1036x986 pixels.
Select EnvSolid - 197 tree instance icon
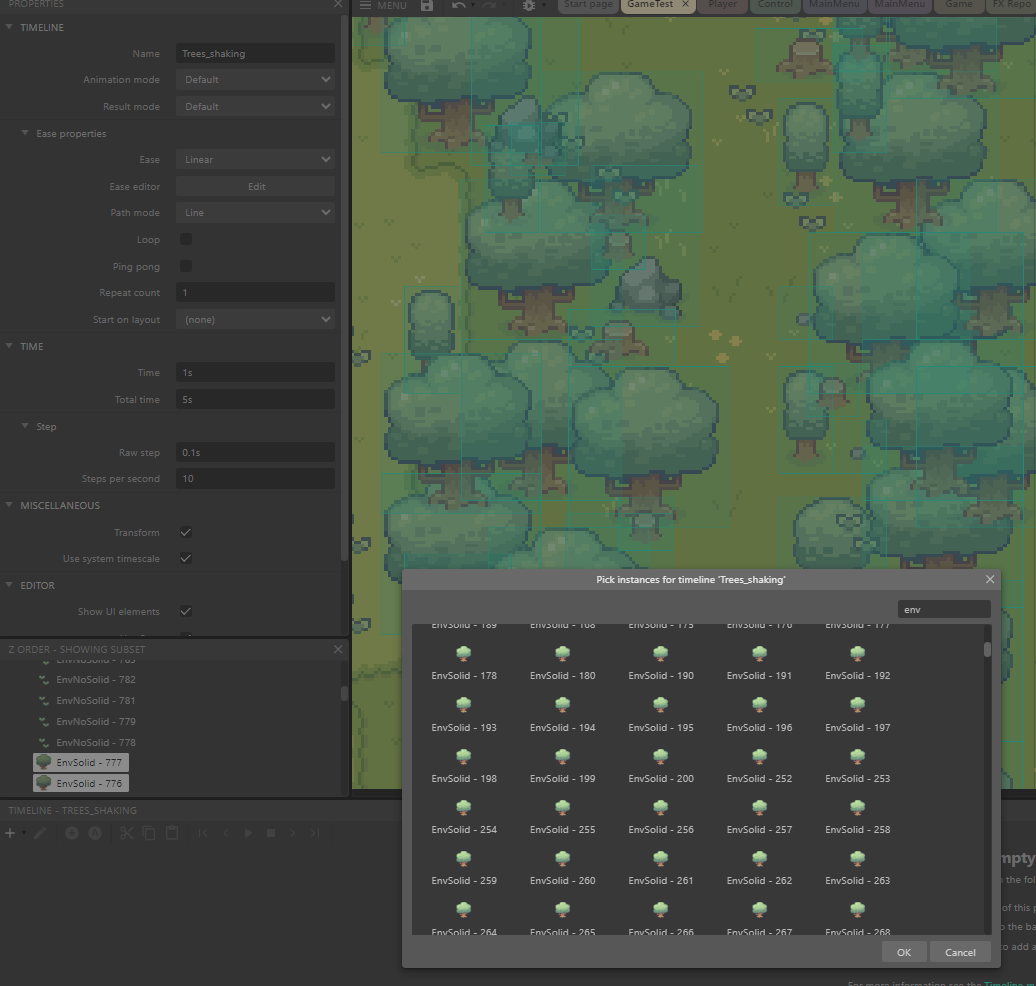[x=858, y=705]
